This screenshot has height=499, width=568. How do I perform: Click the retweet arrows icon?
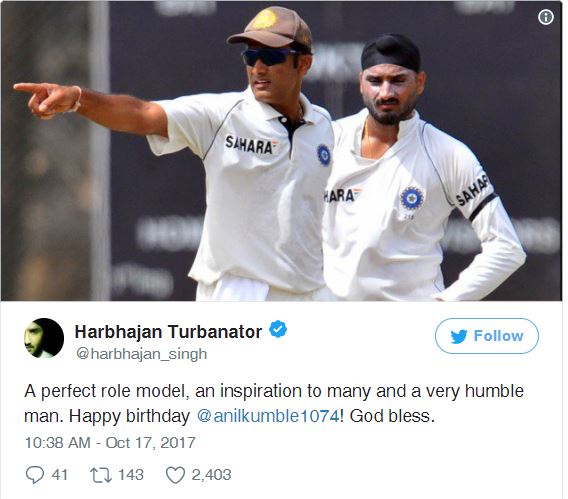coord(101,475)
